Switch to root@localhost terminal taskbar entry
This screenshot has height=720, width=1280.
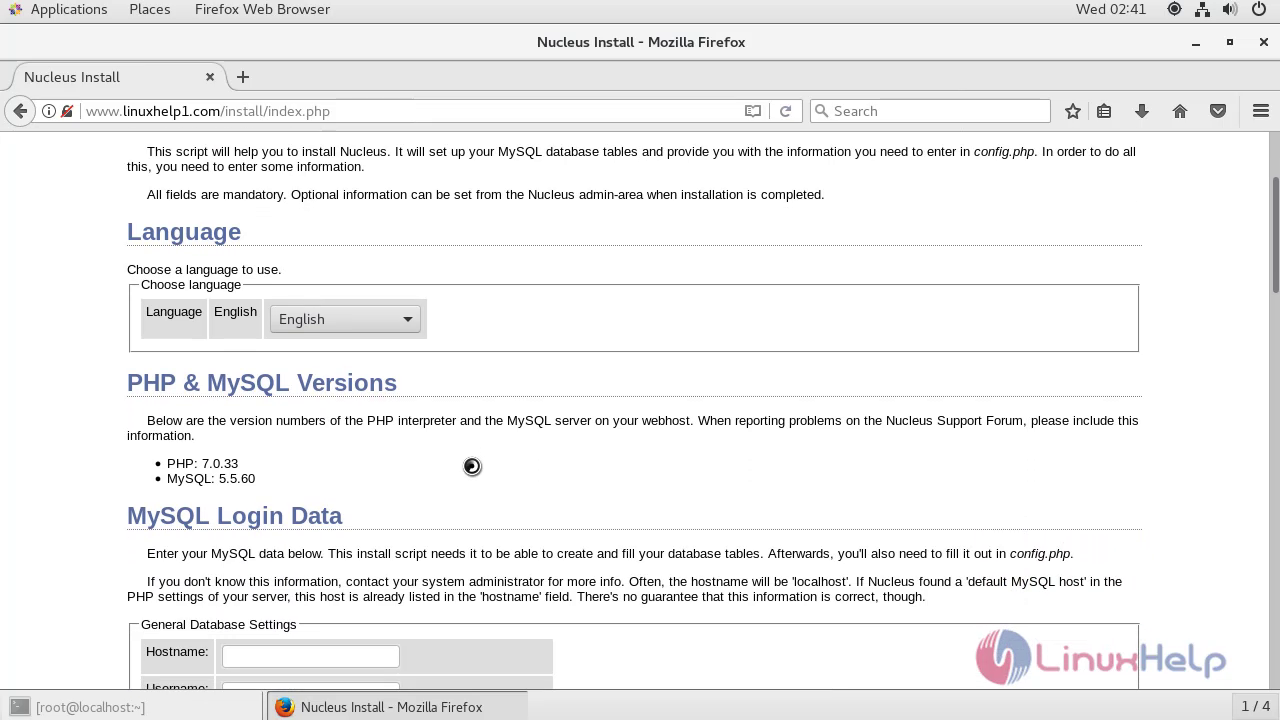[x=131, y=707]
